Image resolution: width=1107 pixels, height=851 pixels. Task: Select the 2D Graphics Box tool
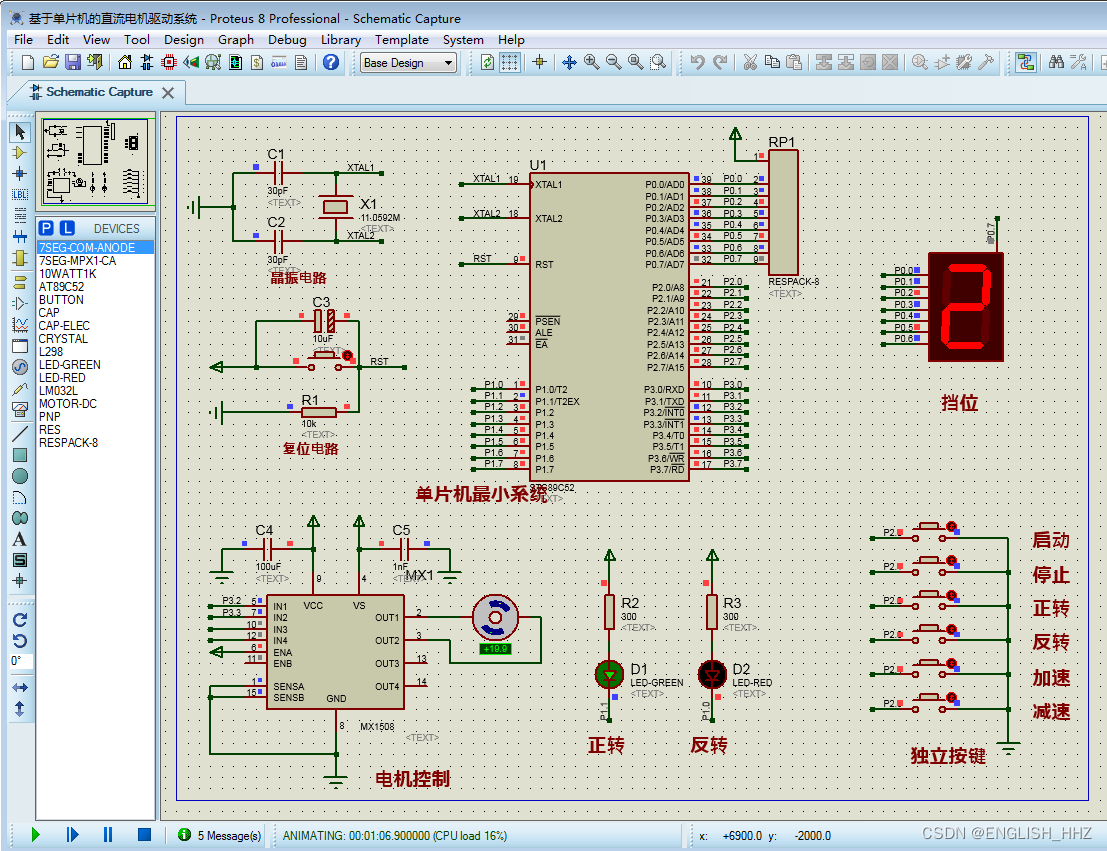pos(20,455)
